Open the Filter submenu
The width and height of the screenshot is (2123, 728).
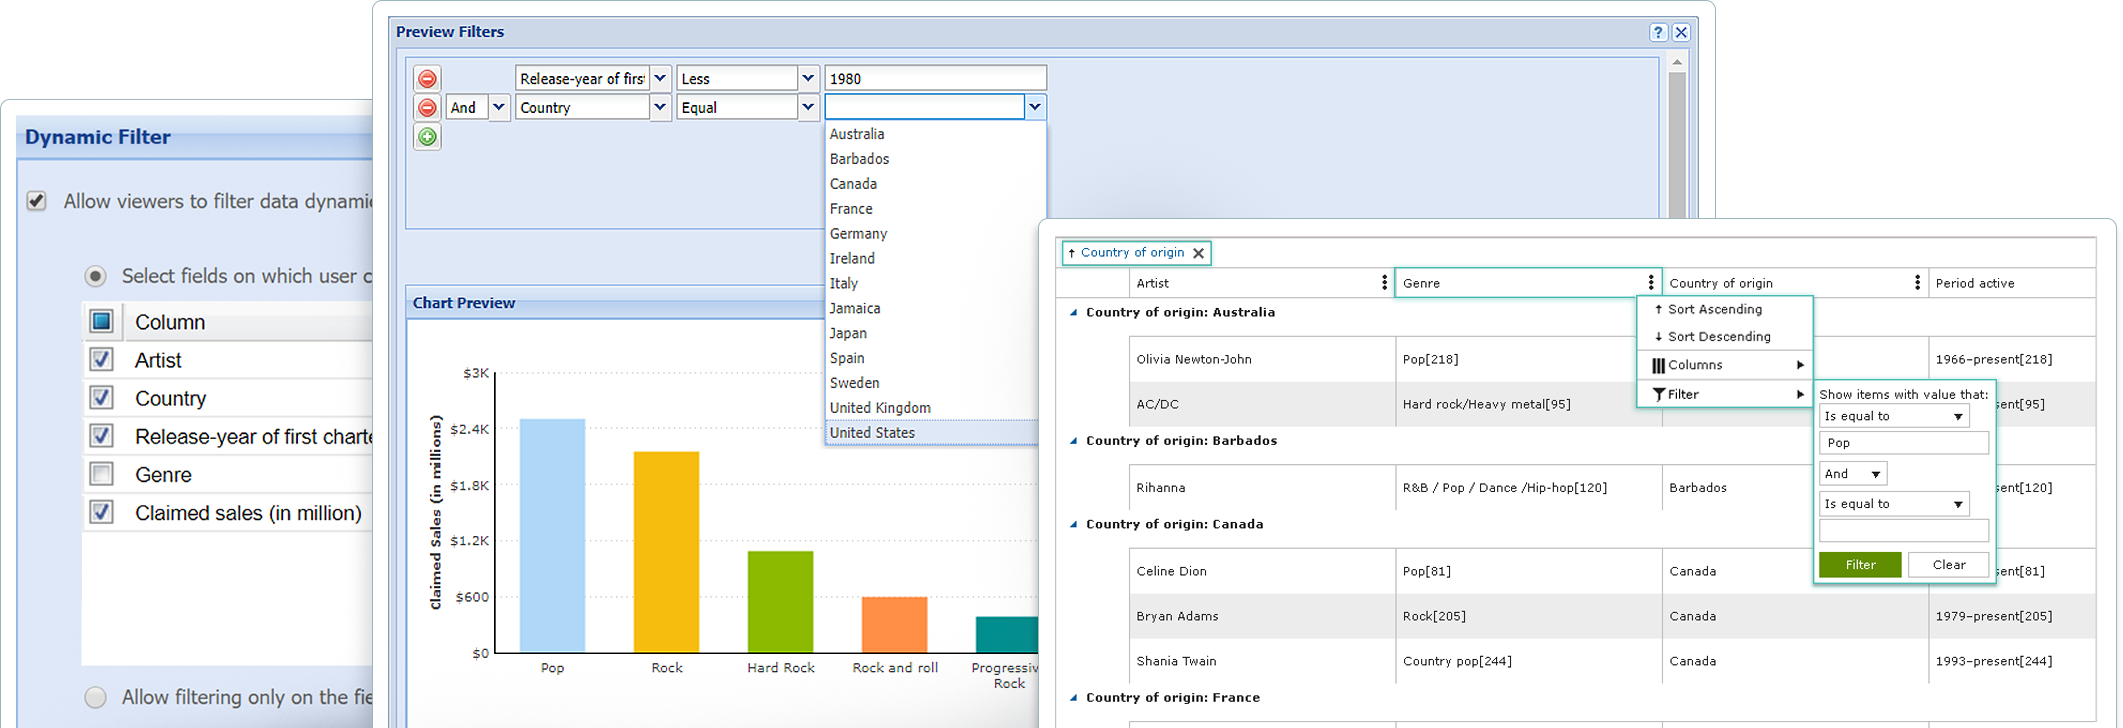(x=1724, y=394)
